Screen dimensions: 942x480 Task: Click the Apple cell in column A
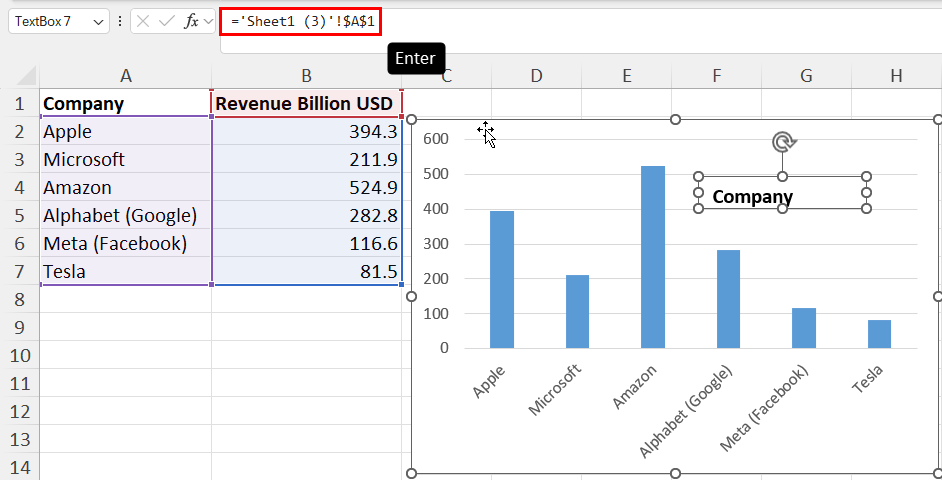click(x=126, y=131)
